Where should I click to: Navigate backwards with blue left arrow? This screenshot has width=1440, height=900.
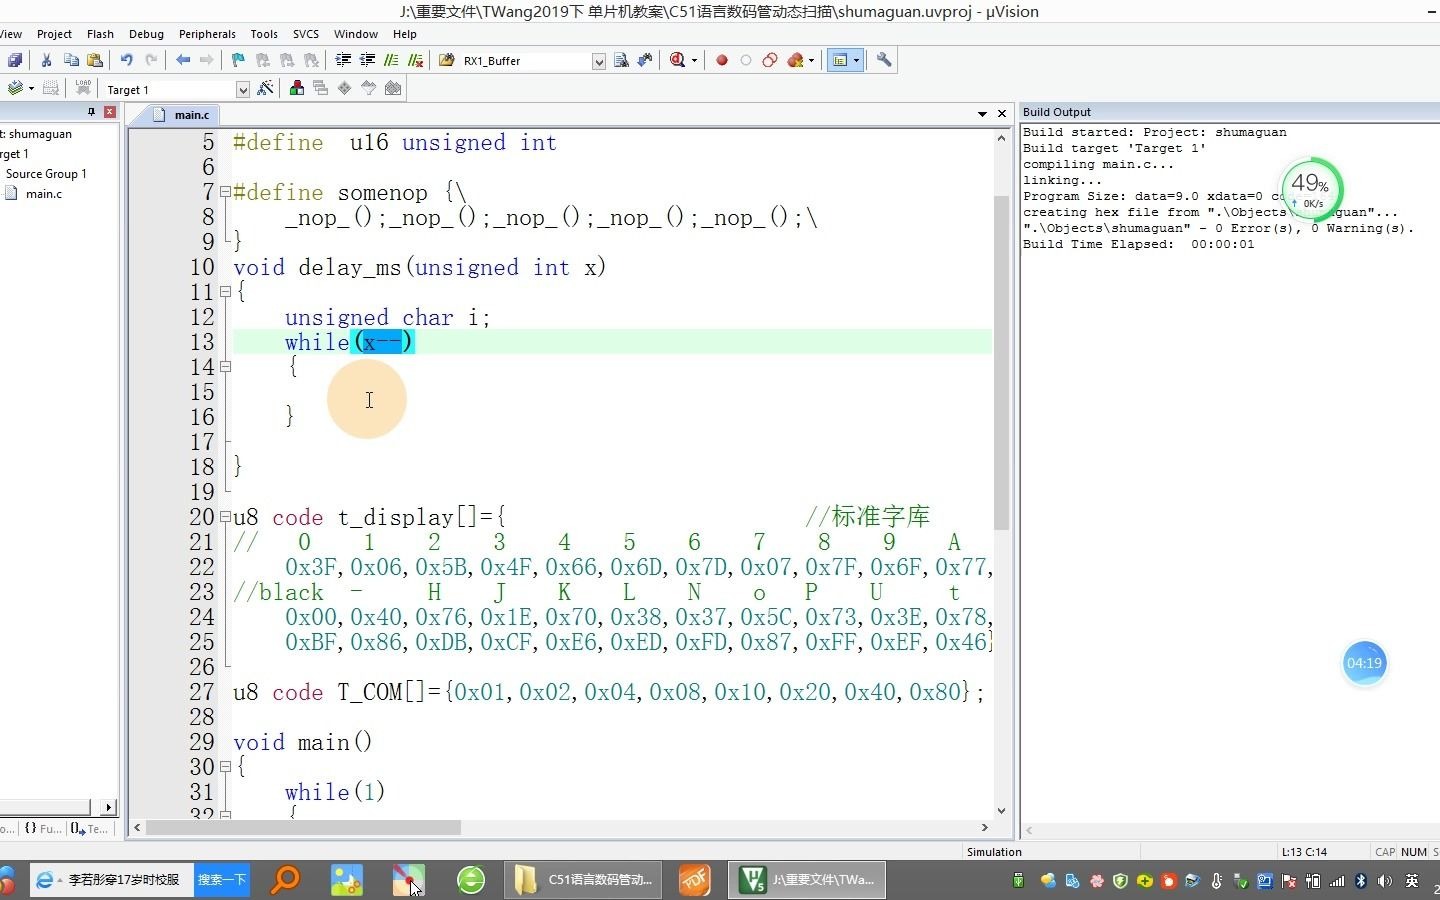[x=183, y=60]
